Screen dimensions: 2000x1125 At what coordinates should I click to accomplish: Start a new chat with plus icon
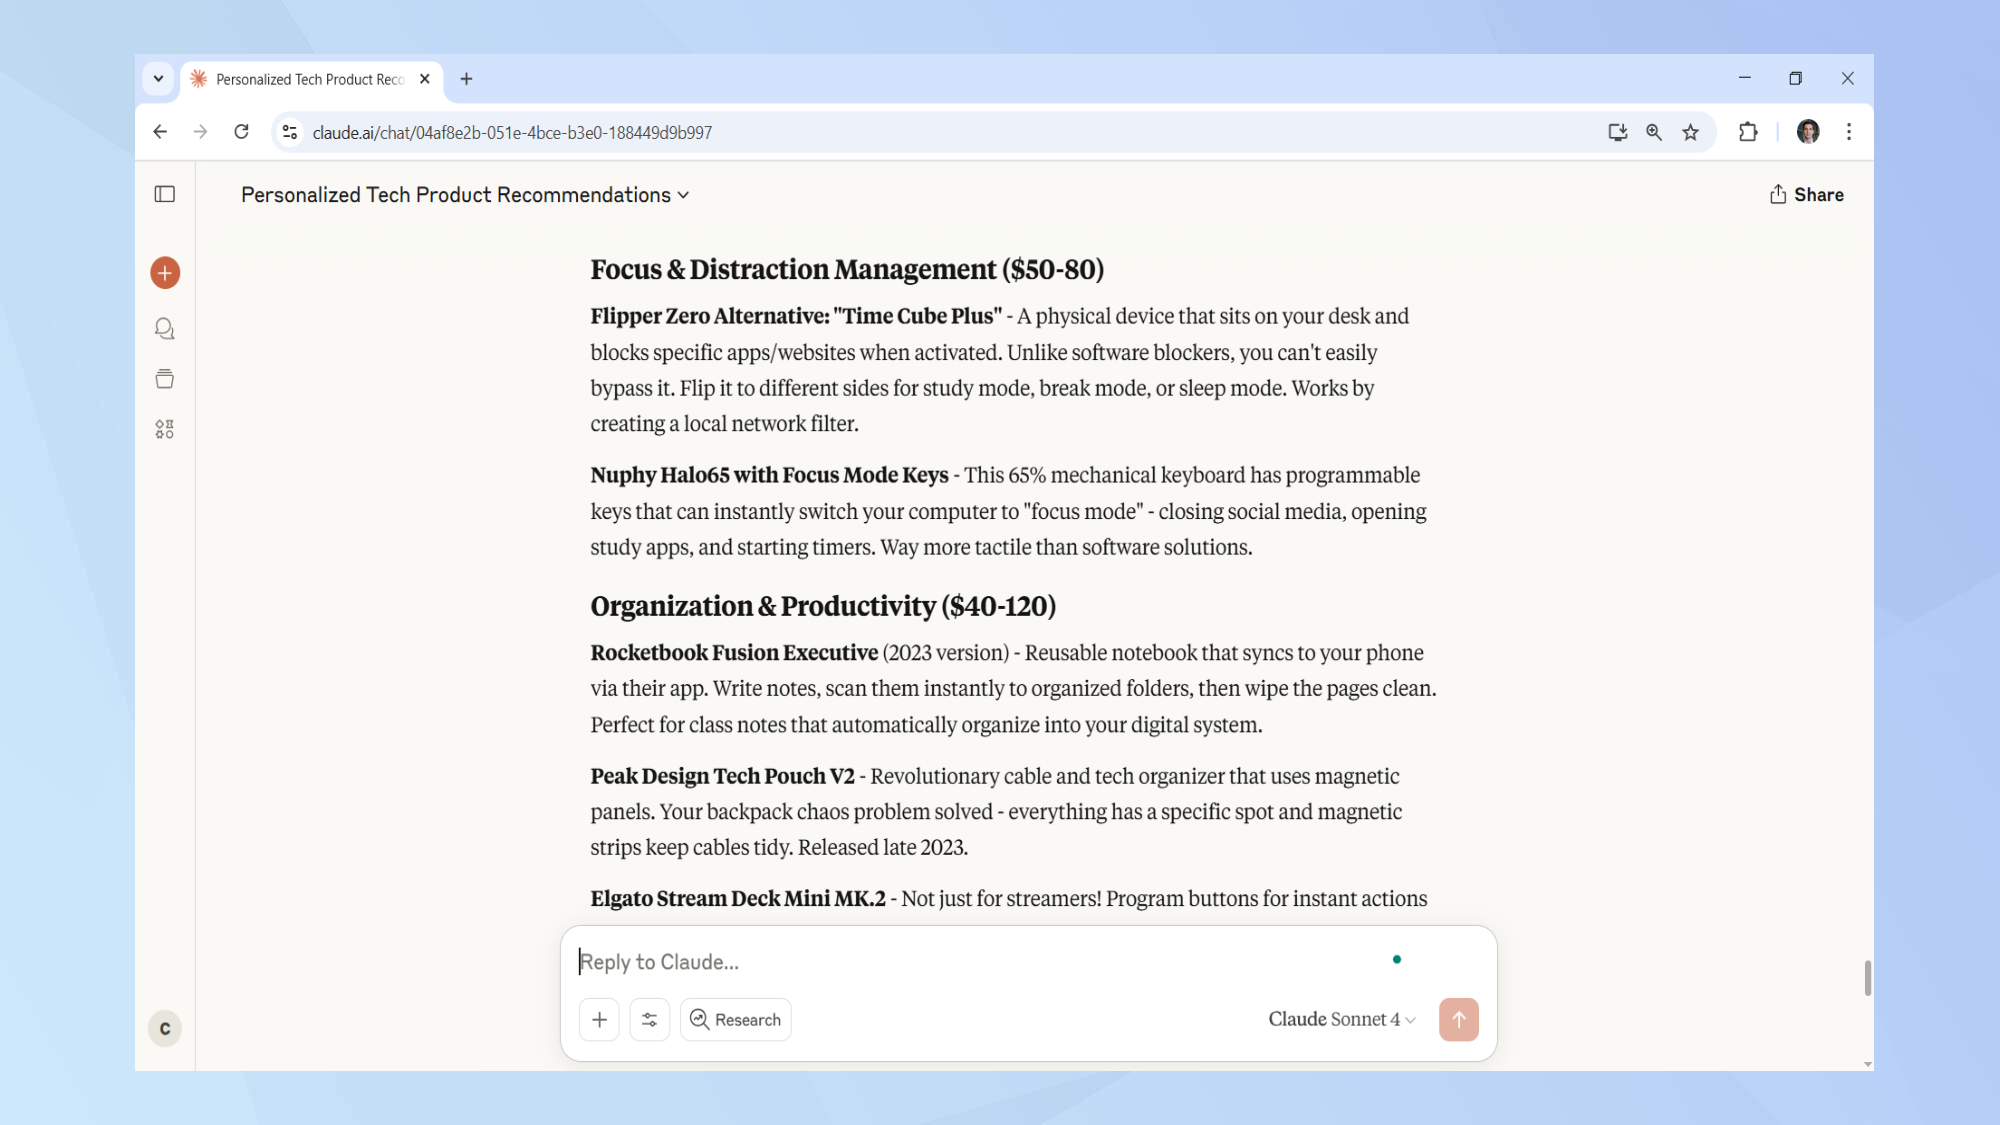pos(165,273)
